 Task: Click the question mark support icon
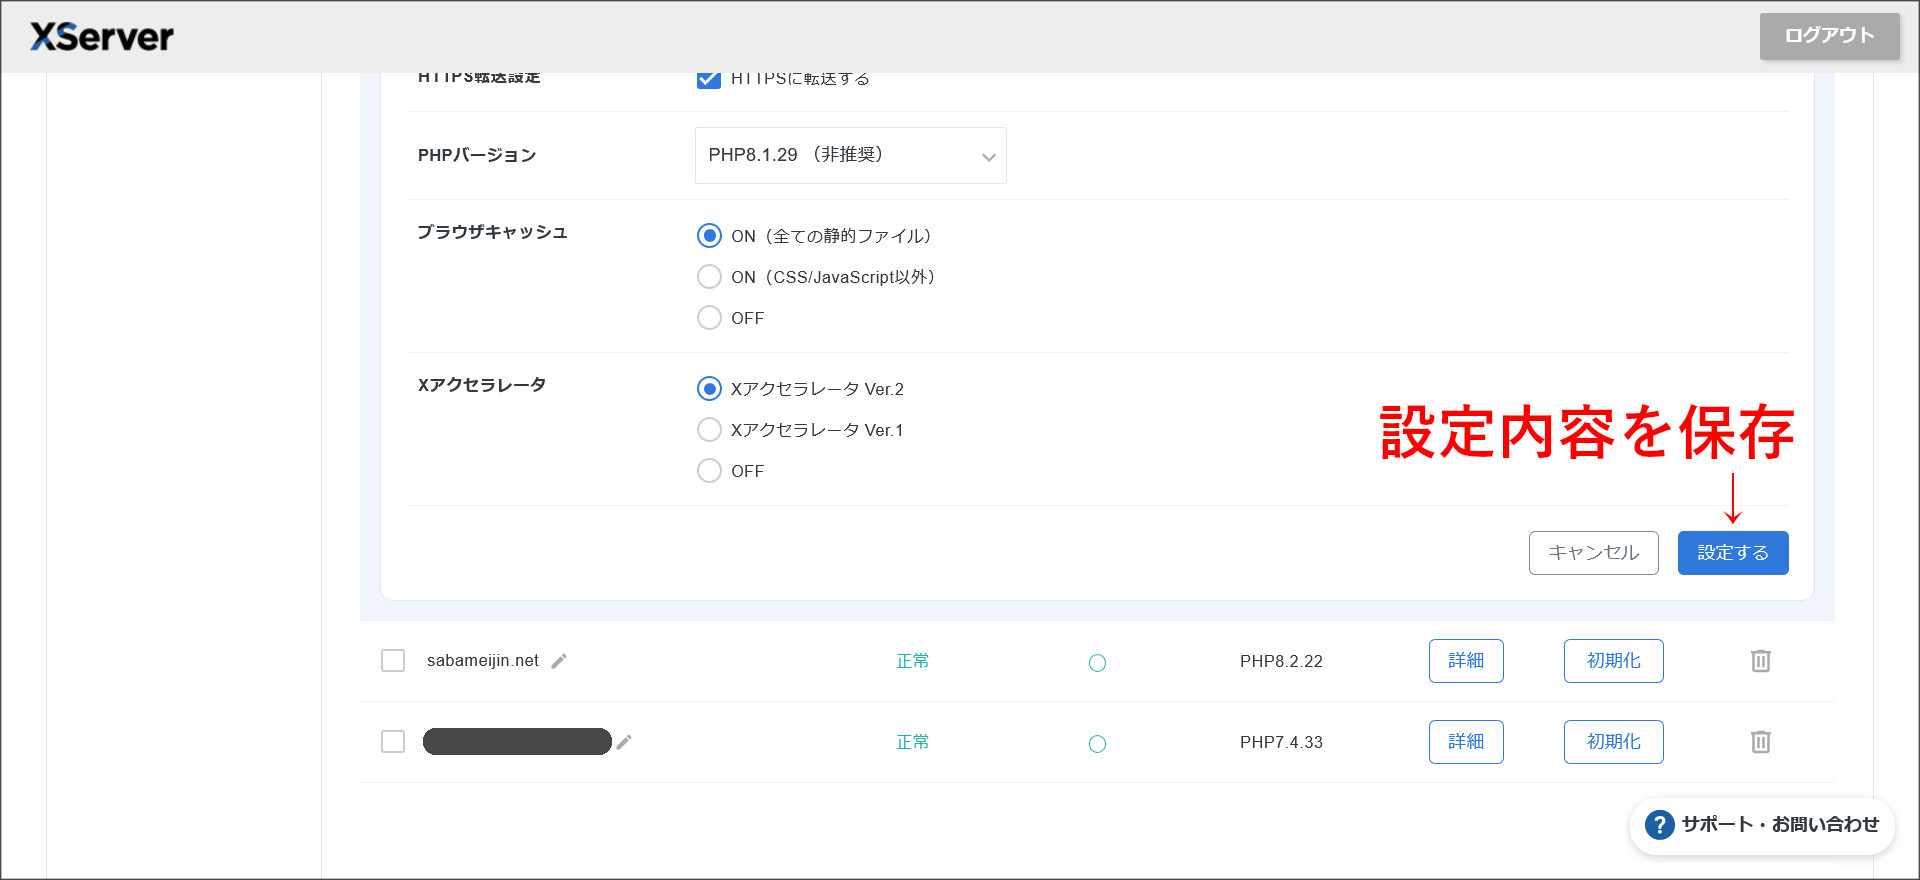pos(1659,825)
